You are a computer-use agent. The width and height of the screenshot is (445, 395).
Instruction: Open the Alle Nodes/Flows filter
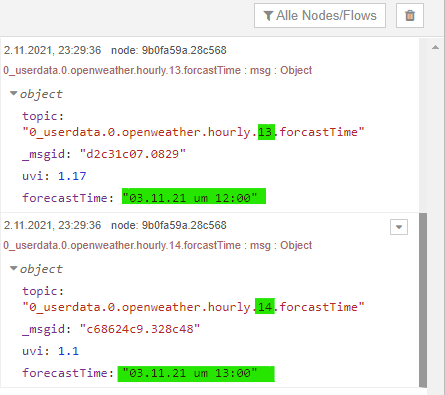320,16
